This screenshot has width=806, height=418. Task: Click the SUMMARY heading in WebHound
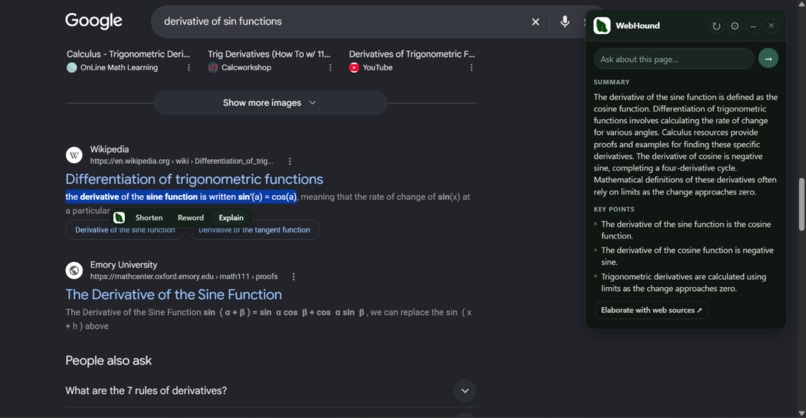[x=611, y=82]
